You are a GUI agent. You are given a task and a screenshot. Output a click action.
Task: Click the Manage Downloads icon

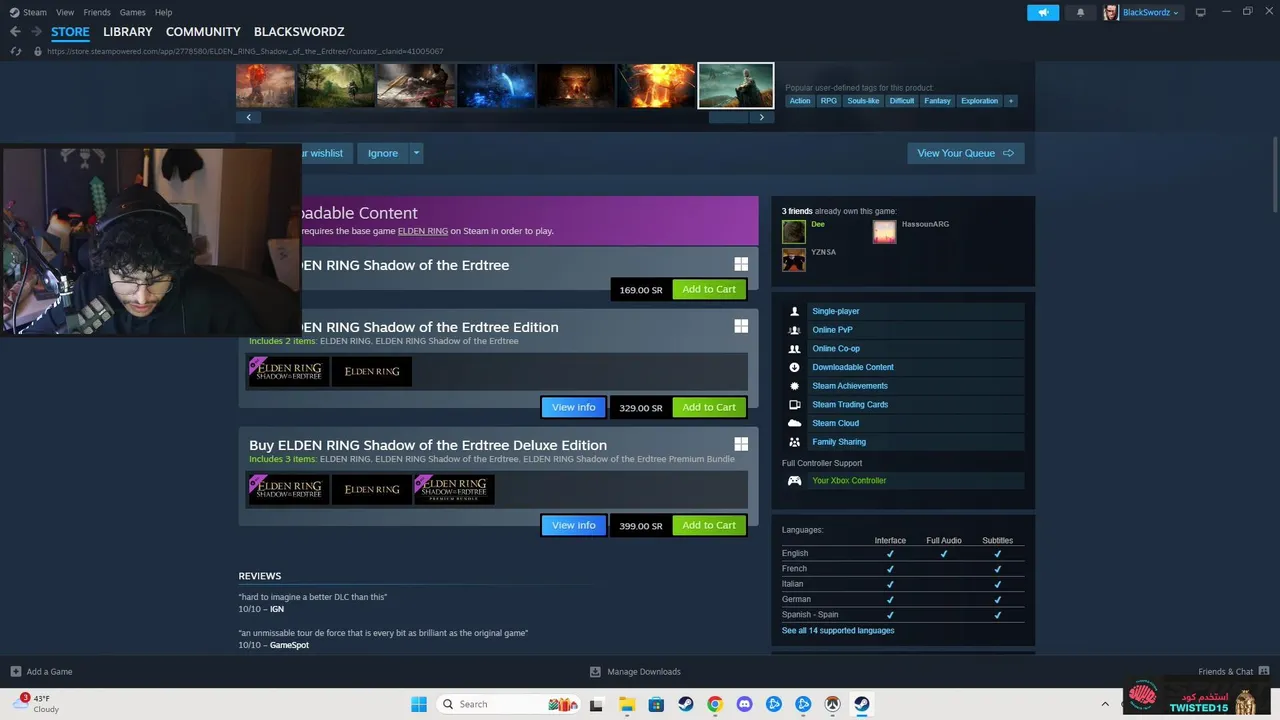[x=595, y=672]
